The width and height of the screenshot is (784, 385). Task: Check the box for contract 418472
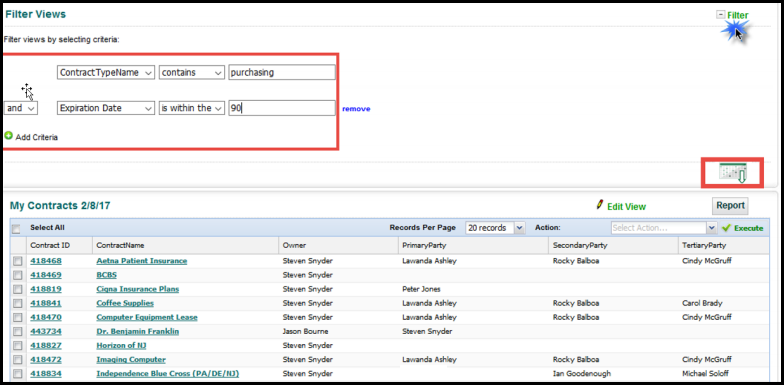click(18, 360)
